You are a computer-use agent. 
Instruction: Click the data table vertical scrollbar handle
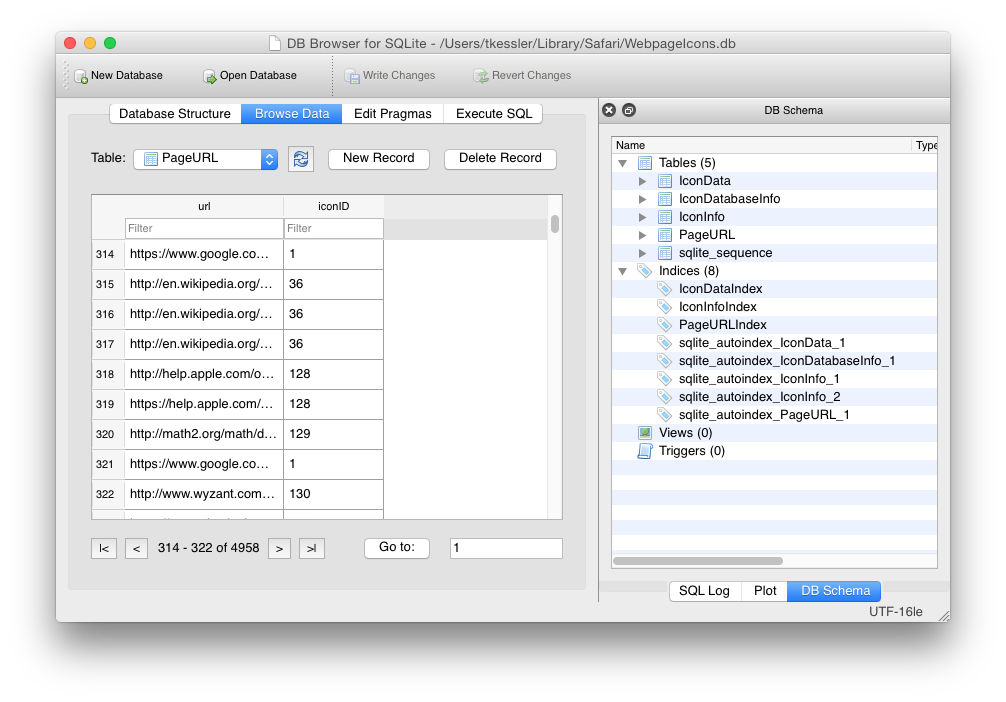coord(555,224)
